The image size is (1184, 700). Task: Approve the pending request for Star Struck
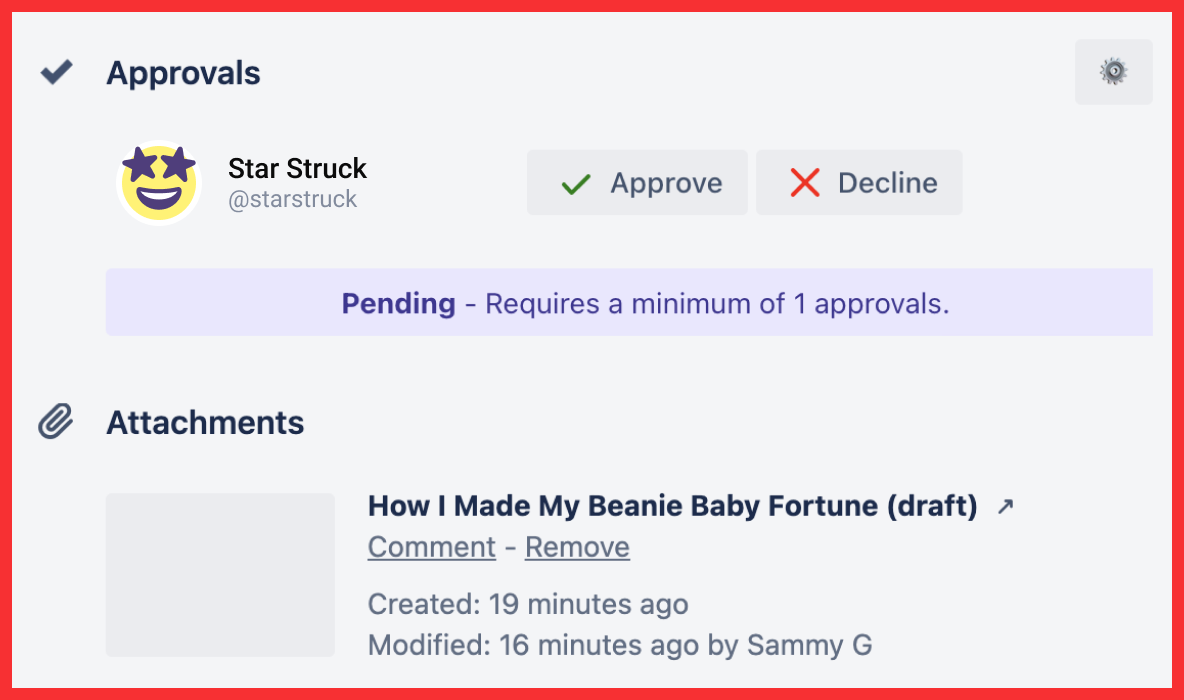click(x=637, y=182)
